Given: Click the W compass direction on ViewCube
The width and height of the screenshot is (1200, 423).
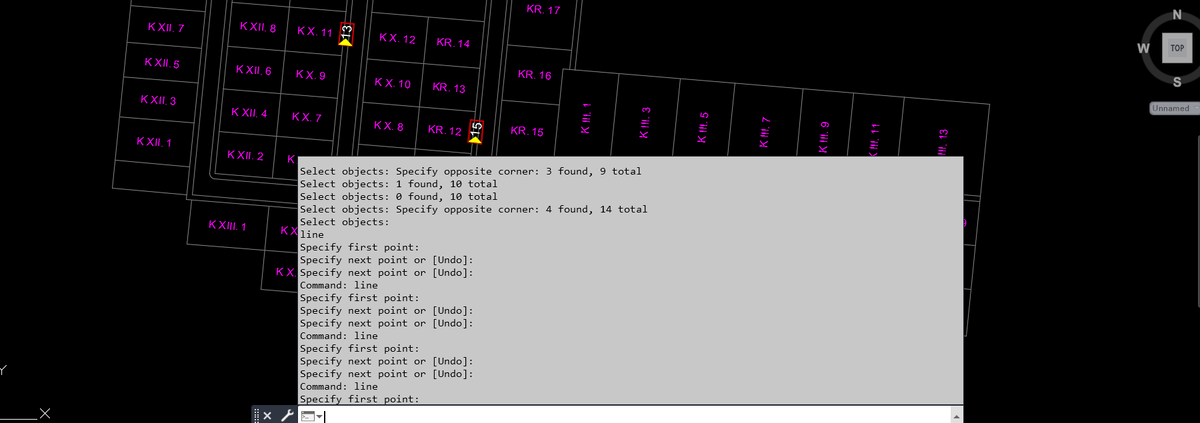Looking at the screenshot, I should click(1141, 47).
